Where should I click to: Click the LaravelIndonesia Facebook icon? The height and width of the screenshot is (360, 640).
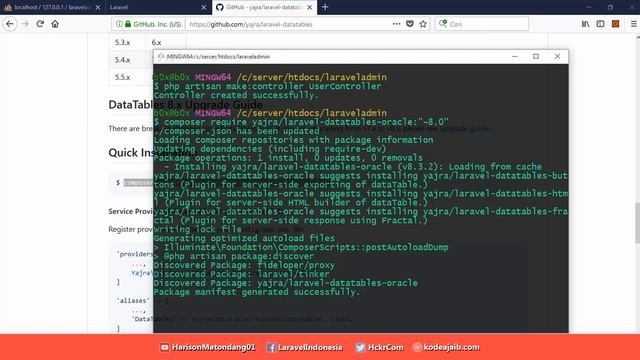click(x=271, y=347)
